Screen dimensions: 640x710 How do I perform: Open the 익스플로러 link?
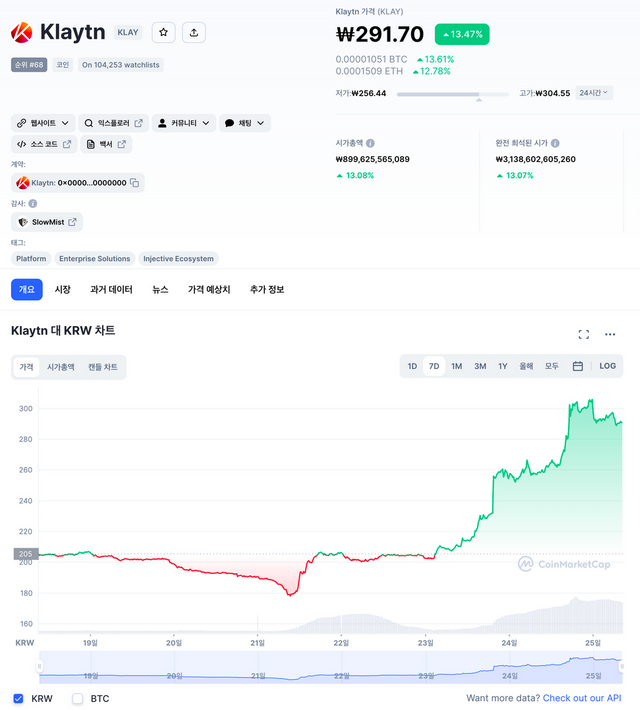[114, 123]
